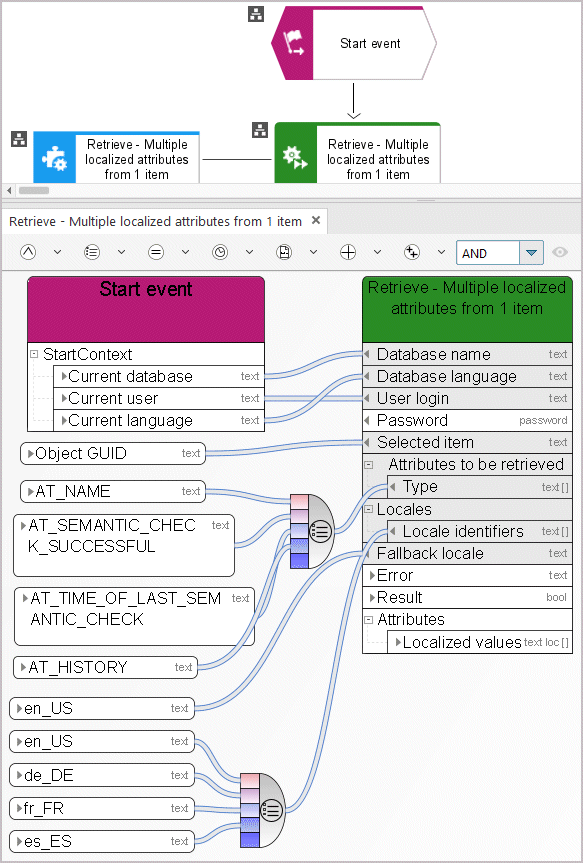Click the Localized values output row
The width and height of the screenshot is (583, 863).
[480, 642]
